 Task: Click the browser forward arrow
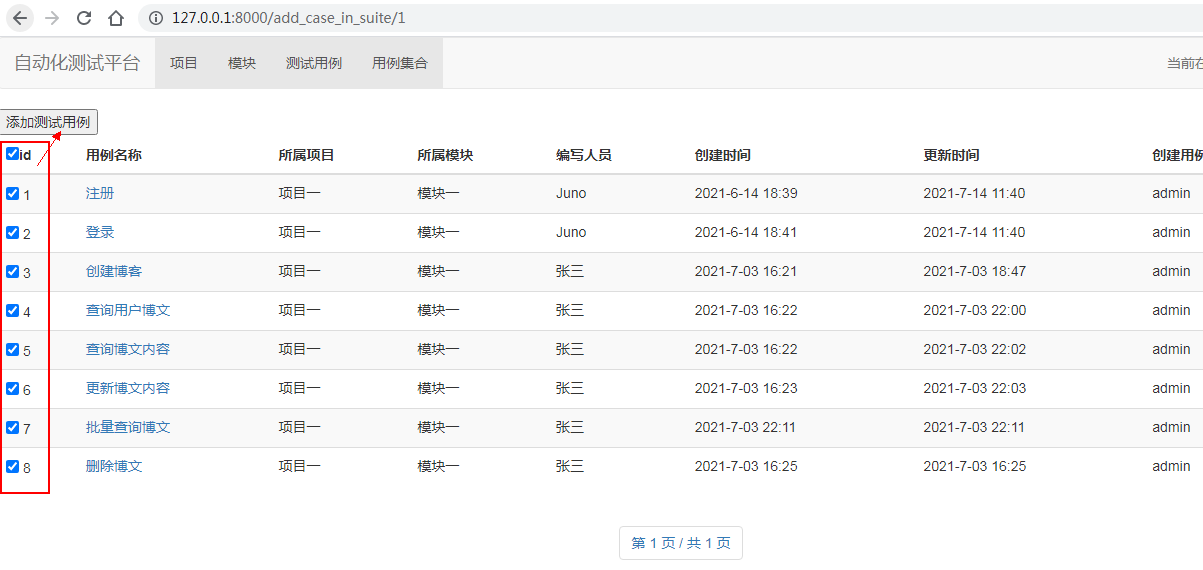(52, 18)
